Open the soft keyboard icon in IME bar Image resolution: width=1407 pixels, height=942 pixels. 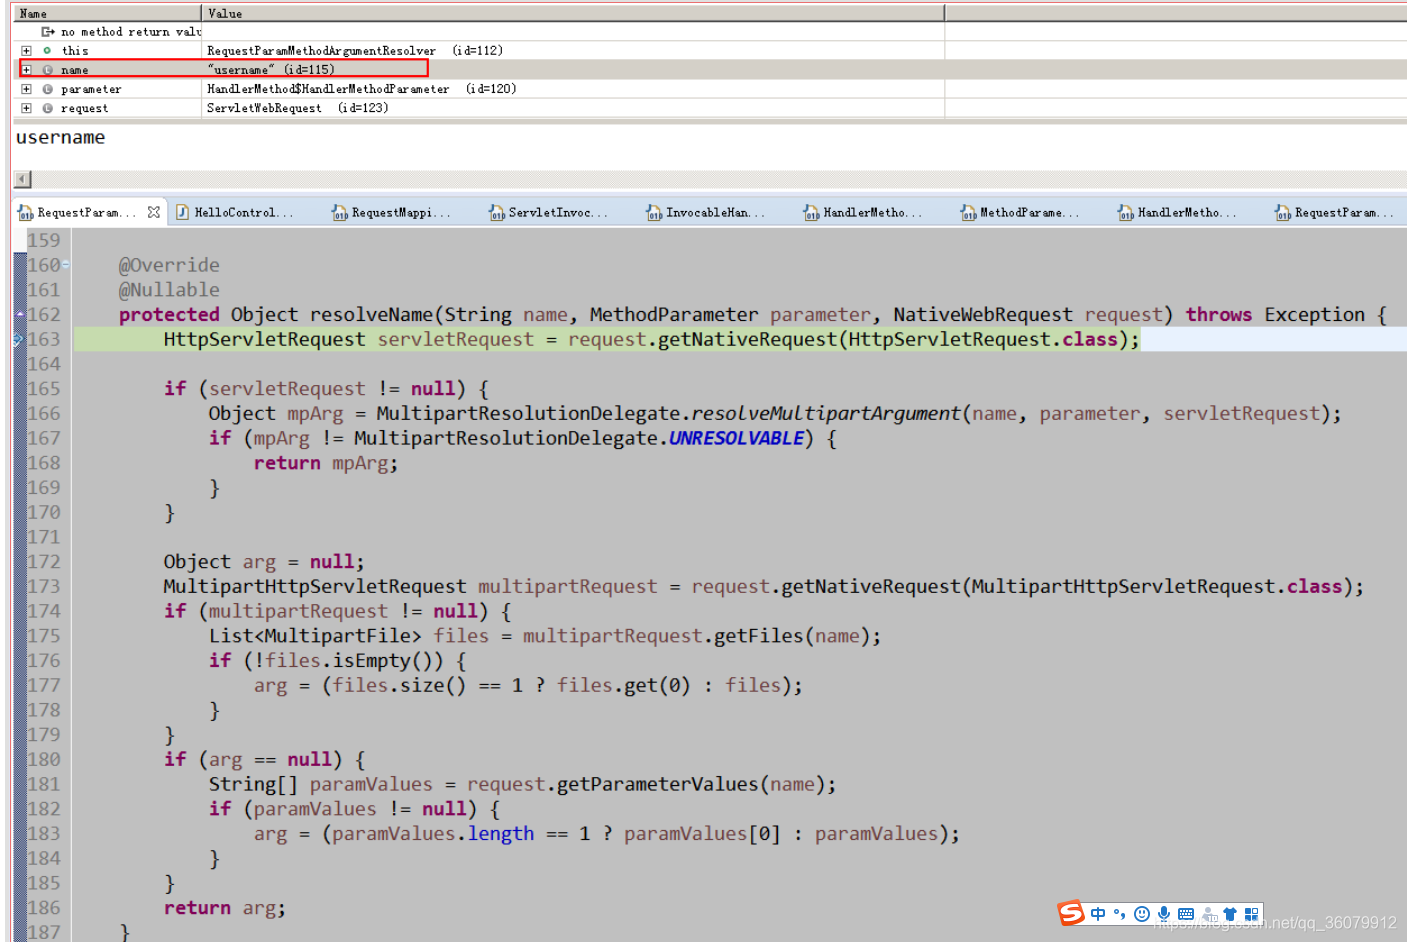(1186, 914)
